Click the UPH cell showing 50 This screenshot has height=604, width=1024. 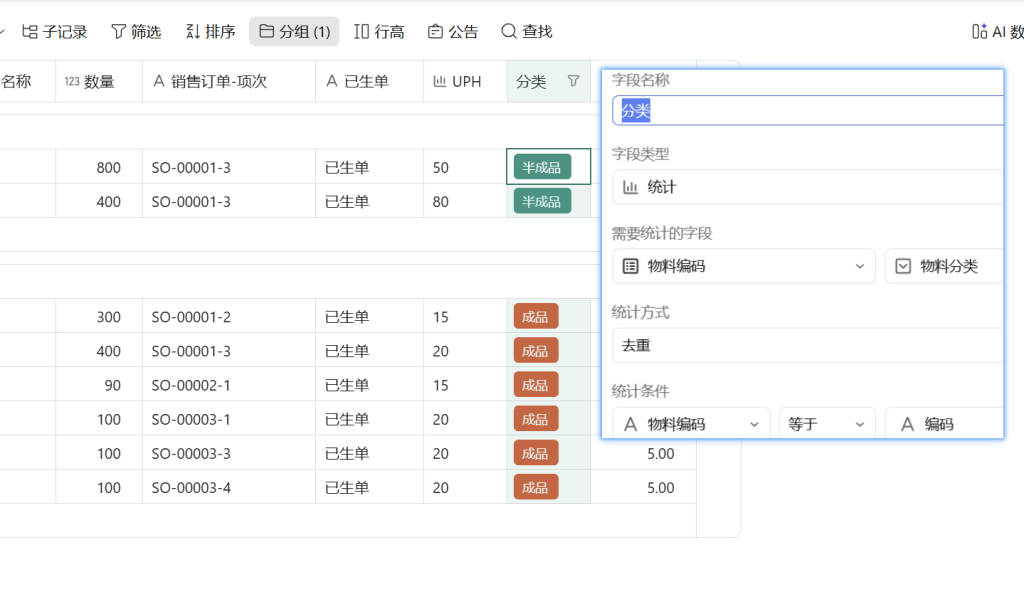tap(465, 167)
